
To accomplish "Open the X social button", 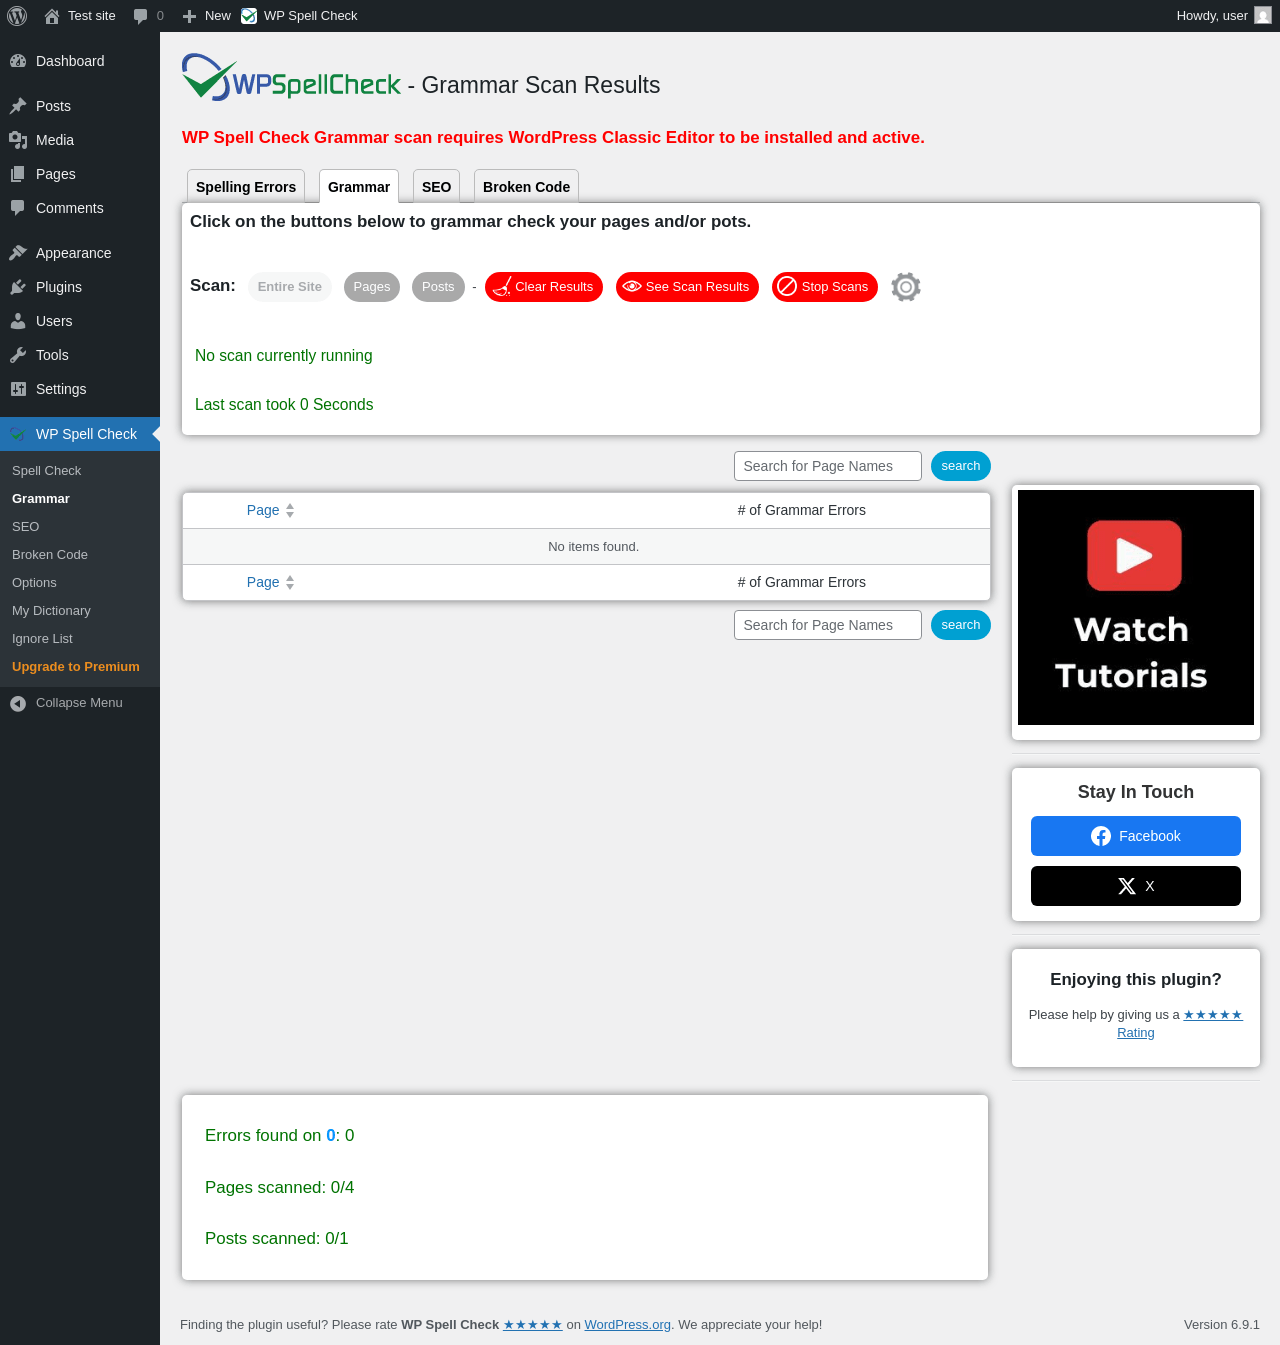I will click(x=1136, y=886).
